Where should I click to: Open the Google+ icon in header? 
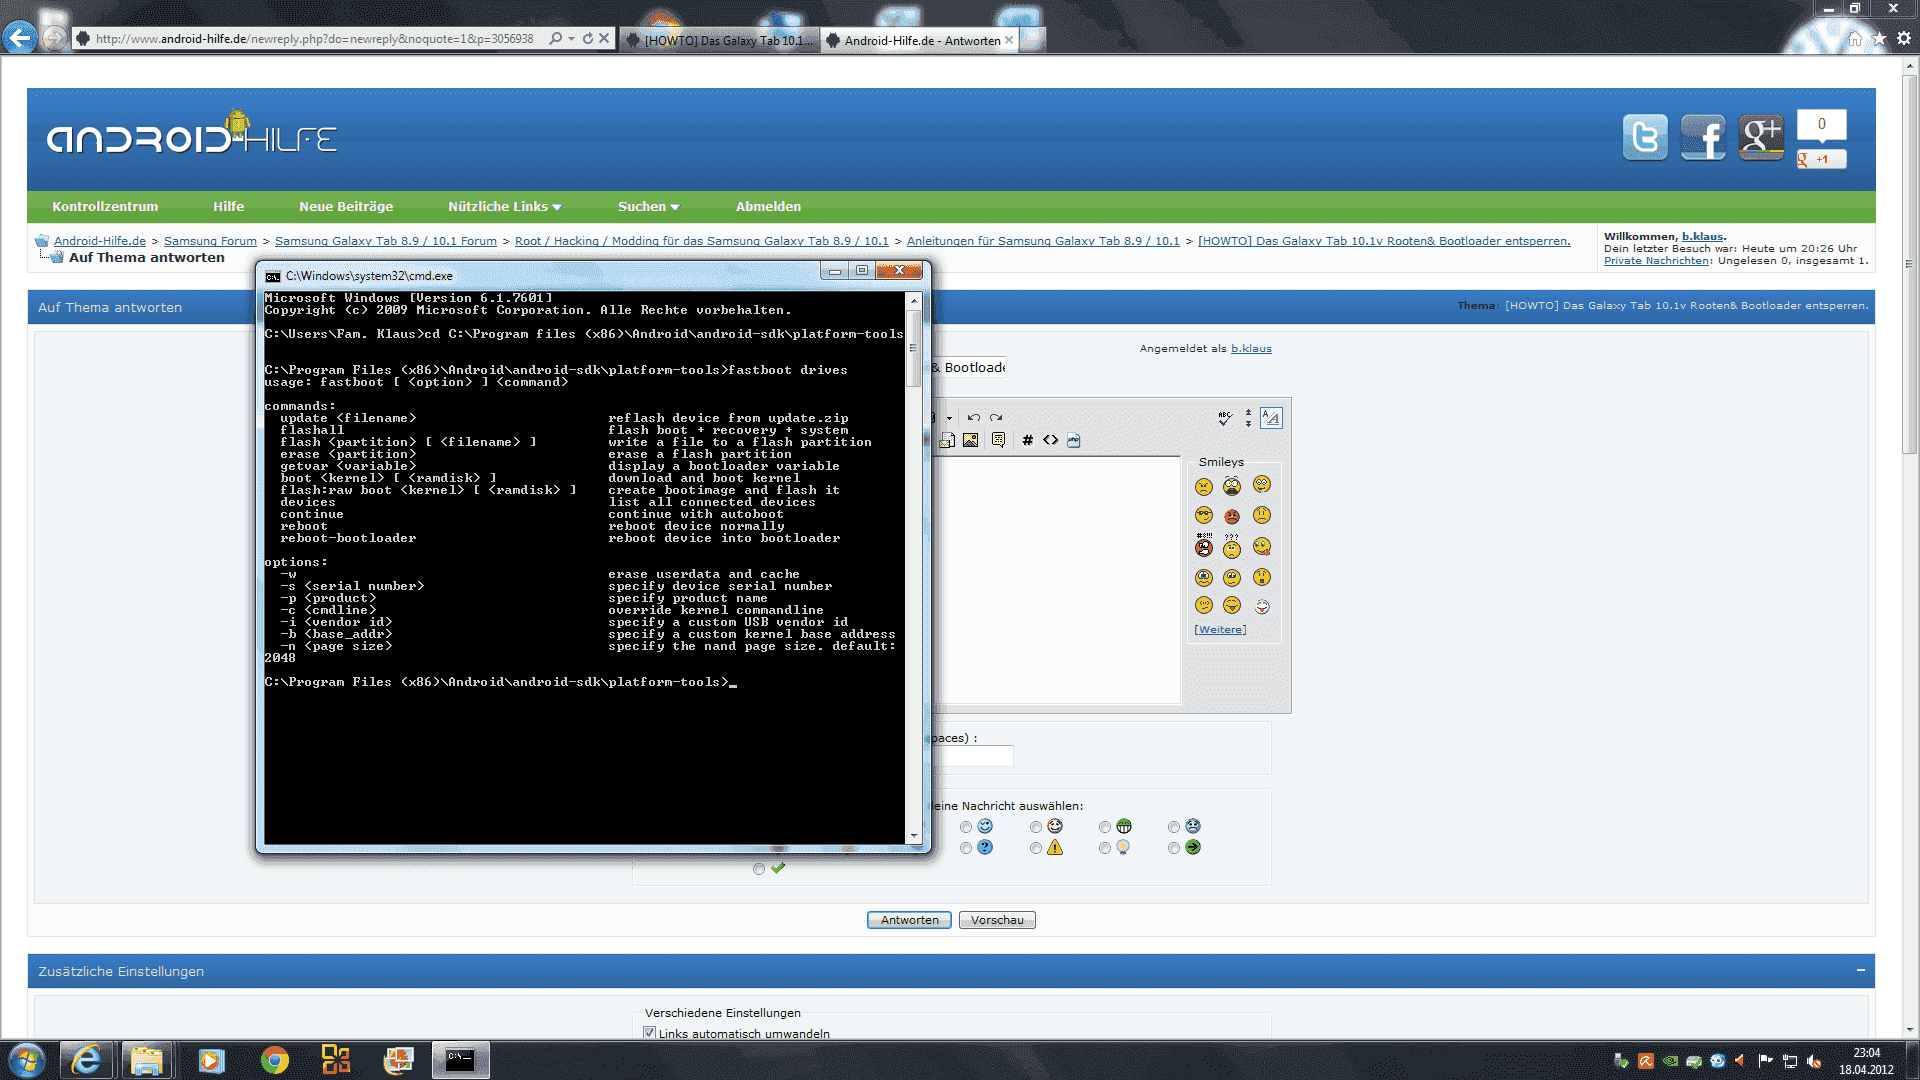point(1761,137)
